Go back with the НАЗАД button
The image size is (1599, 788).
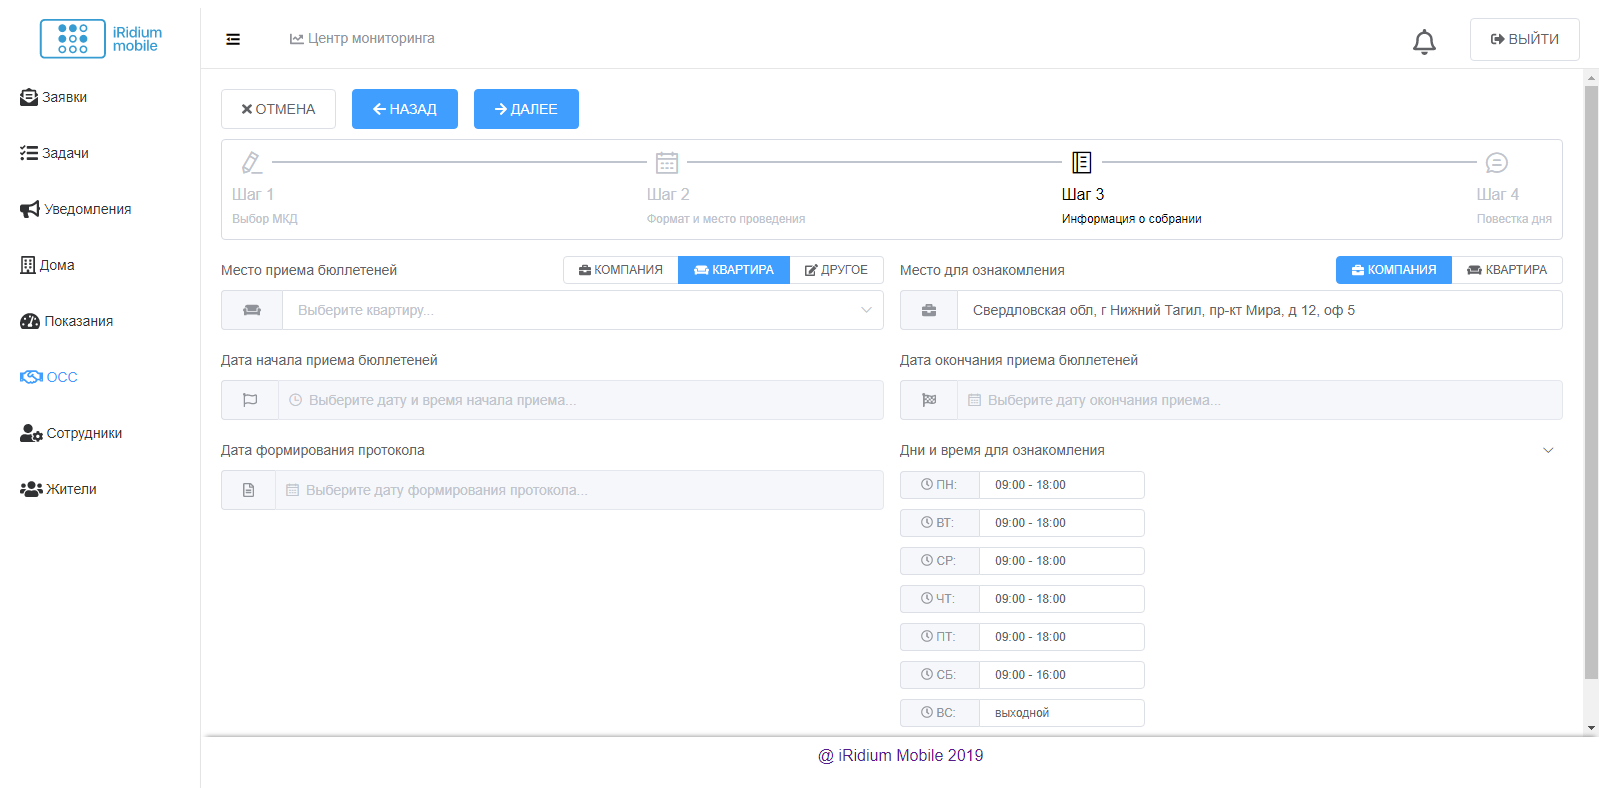[x=405, y=109]
